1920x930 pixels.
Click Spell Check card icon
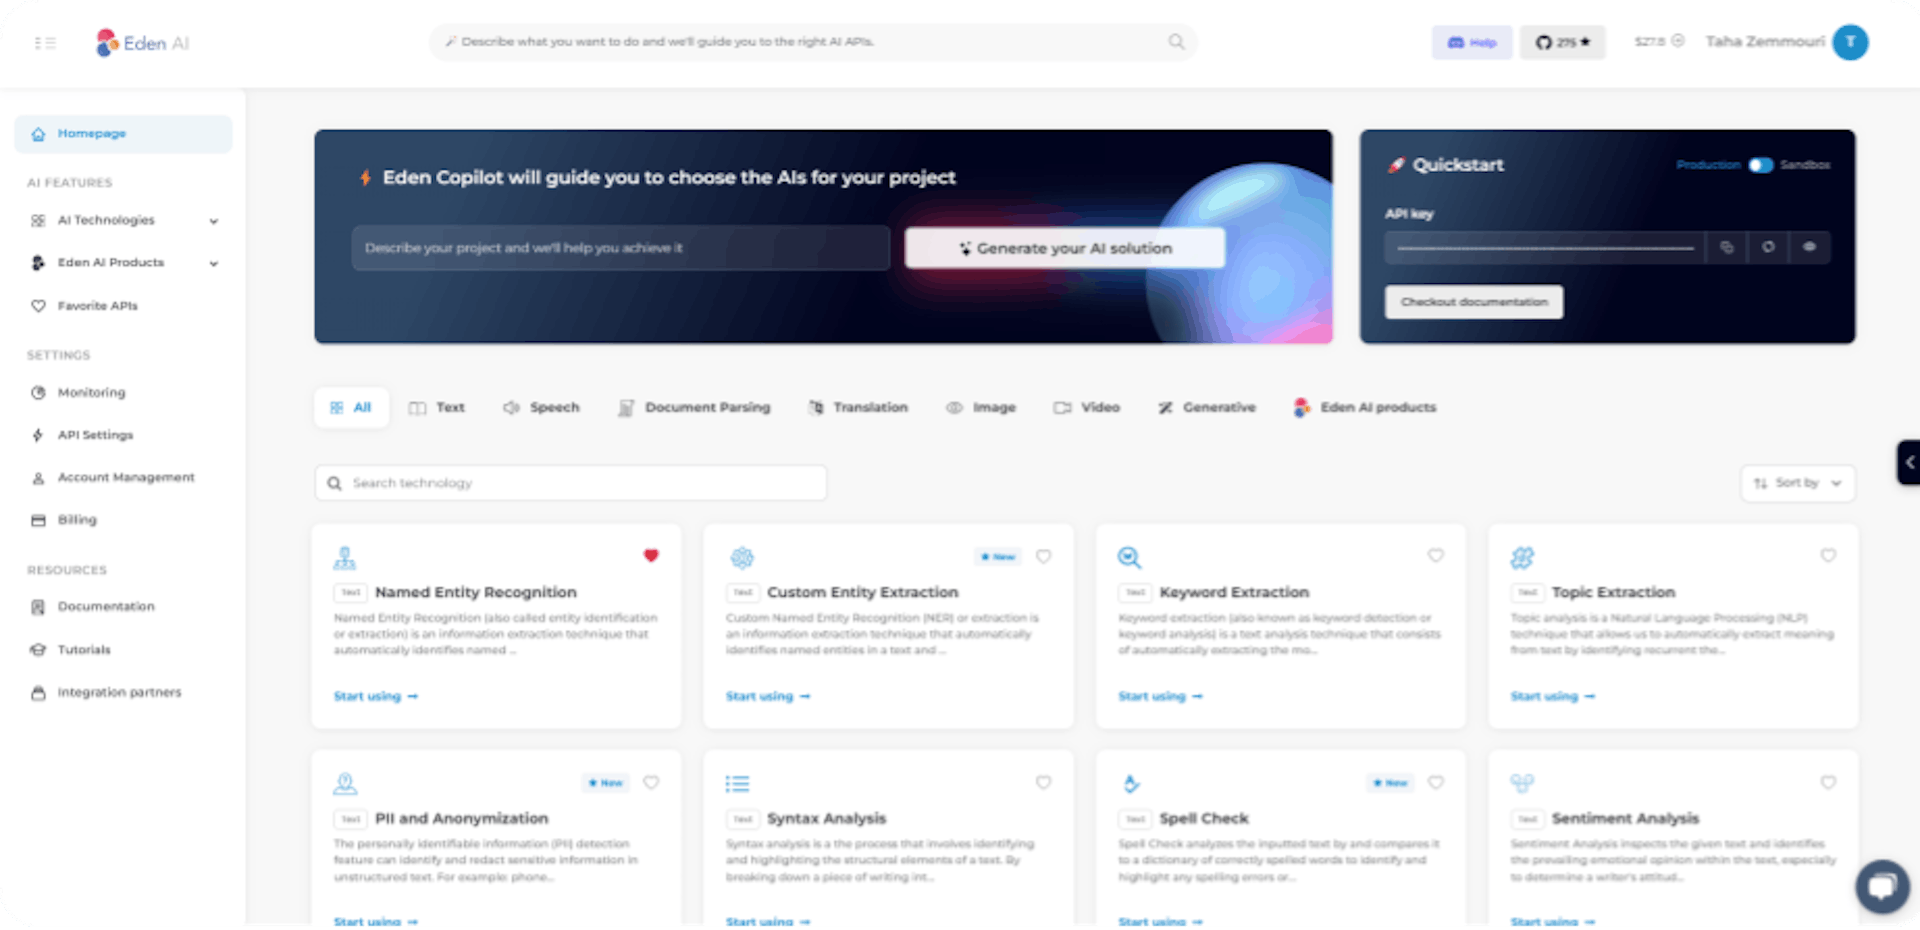pos(1131,784)
